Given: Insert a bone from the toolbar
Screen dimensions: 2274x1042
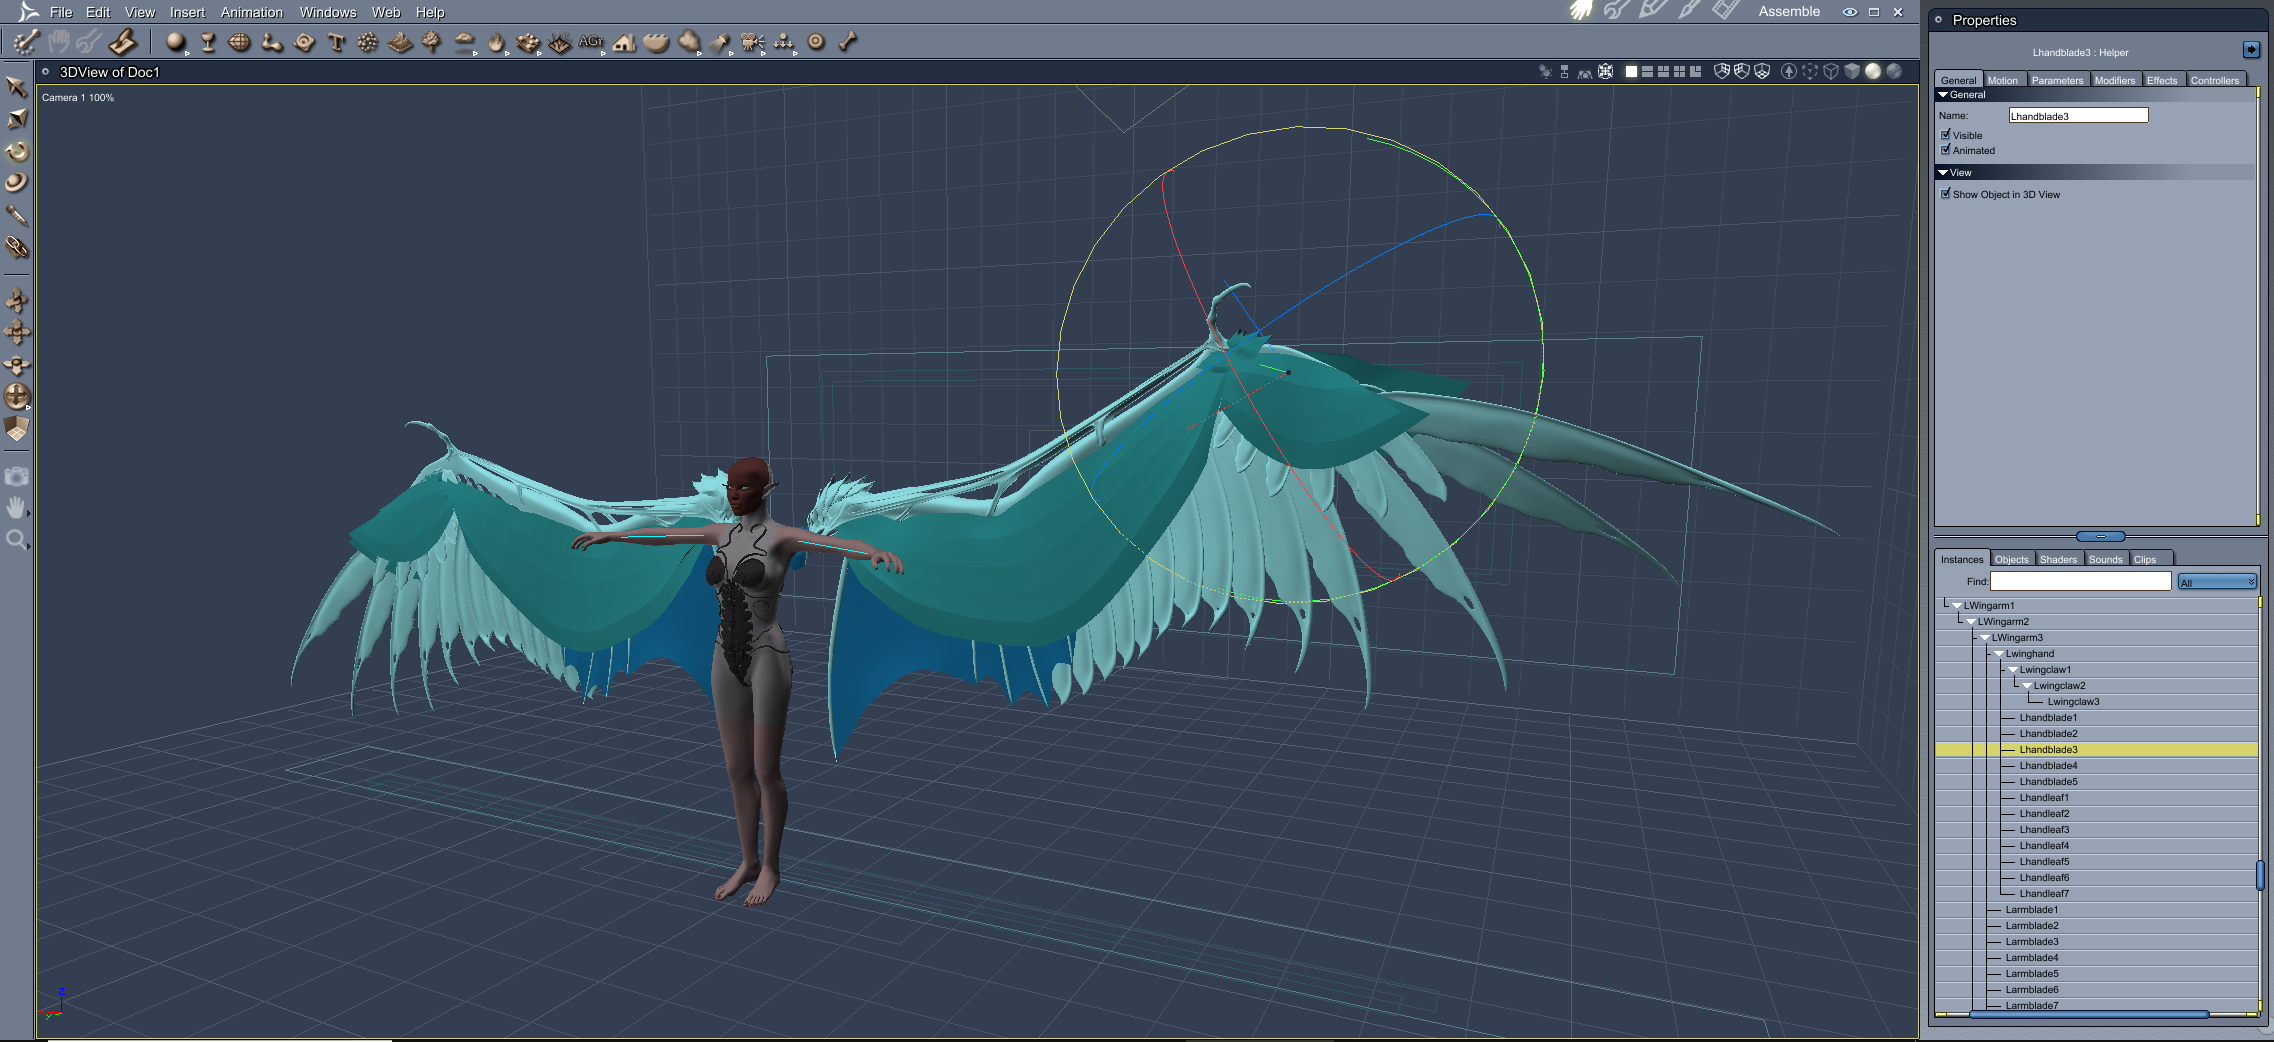Looking at the screenshot, I should coord(848,42).
